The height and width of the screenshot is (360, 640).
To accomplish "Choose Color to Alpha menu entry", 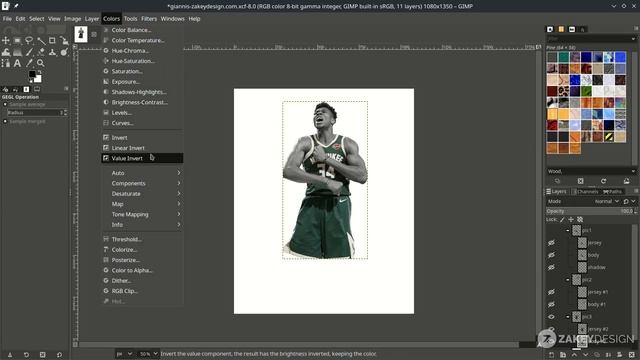I will tap(142, 270).
